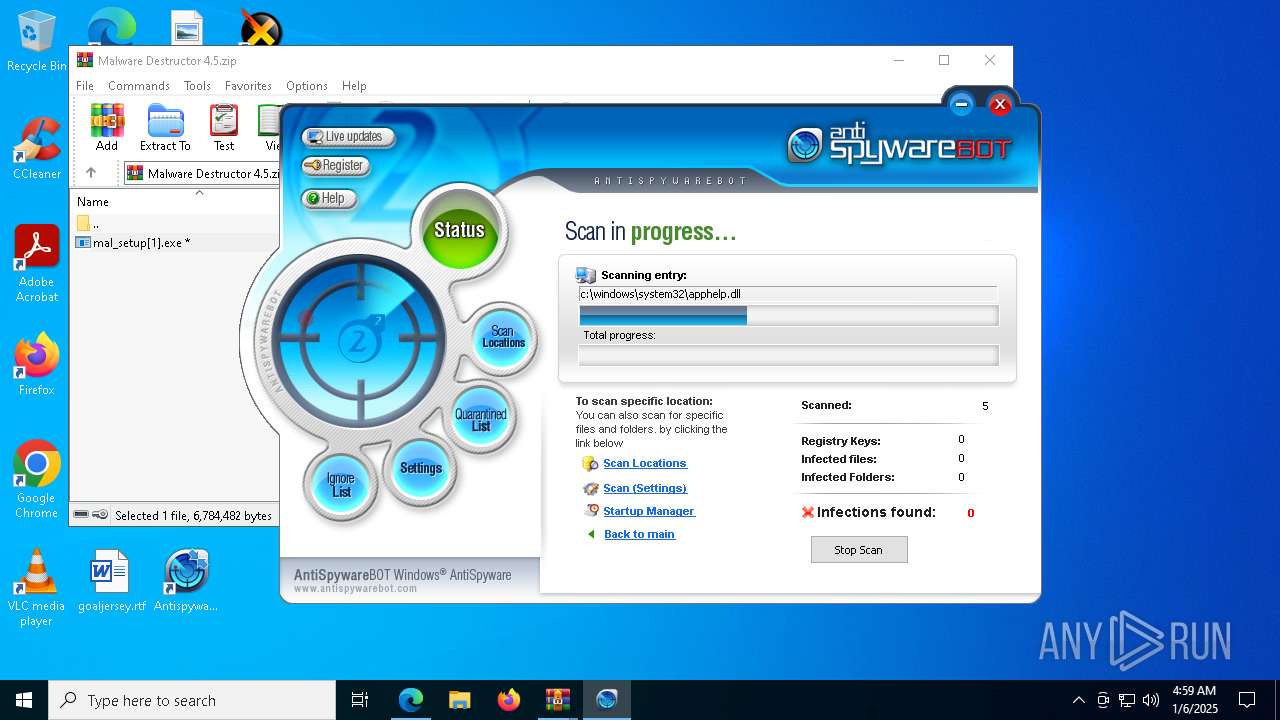Open the File menu in WinRAR
Screen dimensions: 1280x720
click(85, 86)
